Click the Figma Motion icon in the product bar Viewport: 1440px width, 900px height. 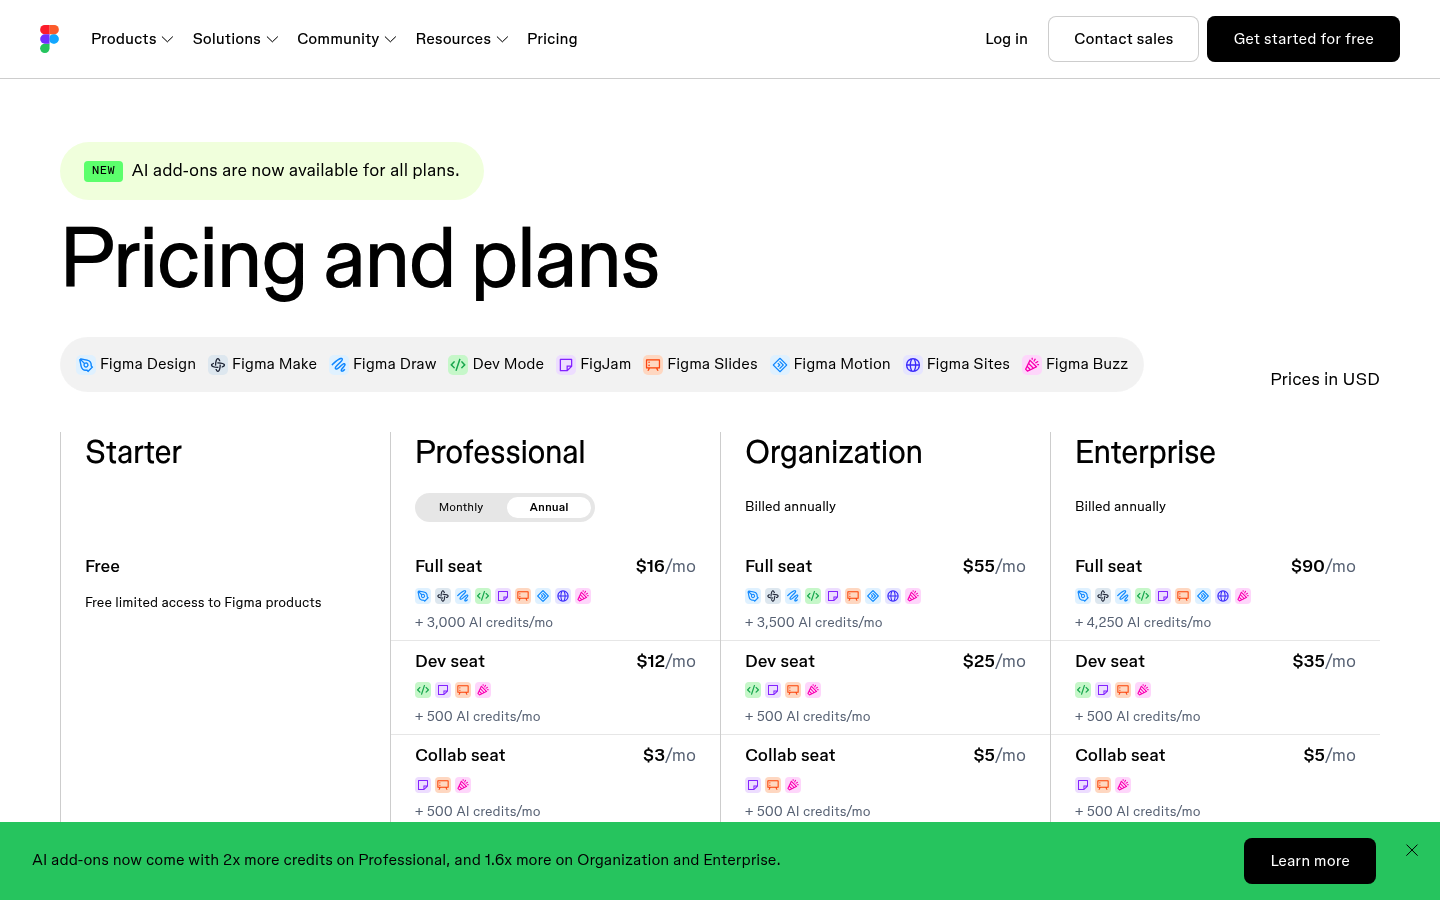tap(780, 365)
